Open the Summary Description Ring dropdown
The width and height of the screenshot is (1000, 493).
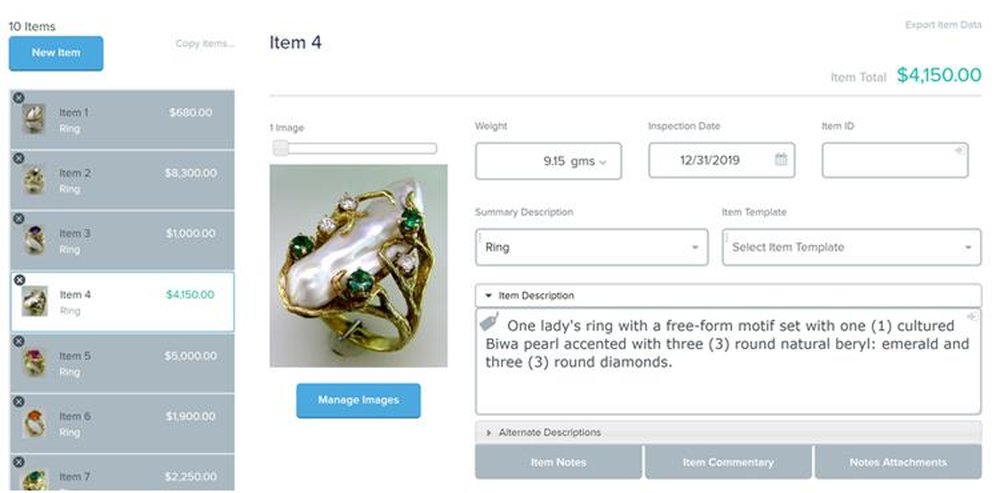tap(694, 247)
